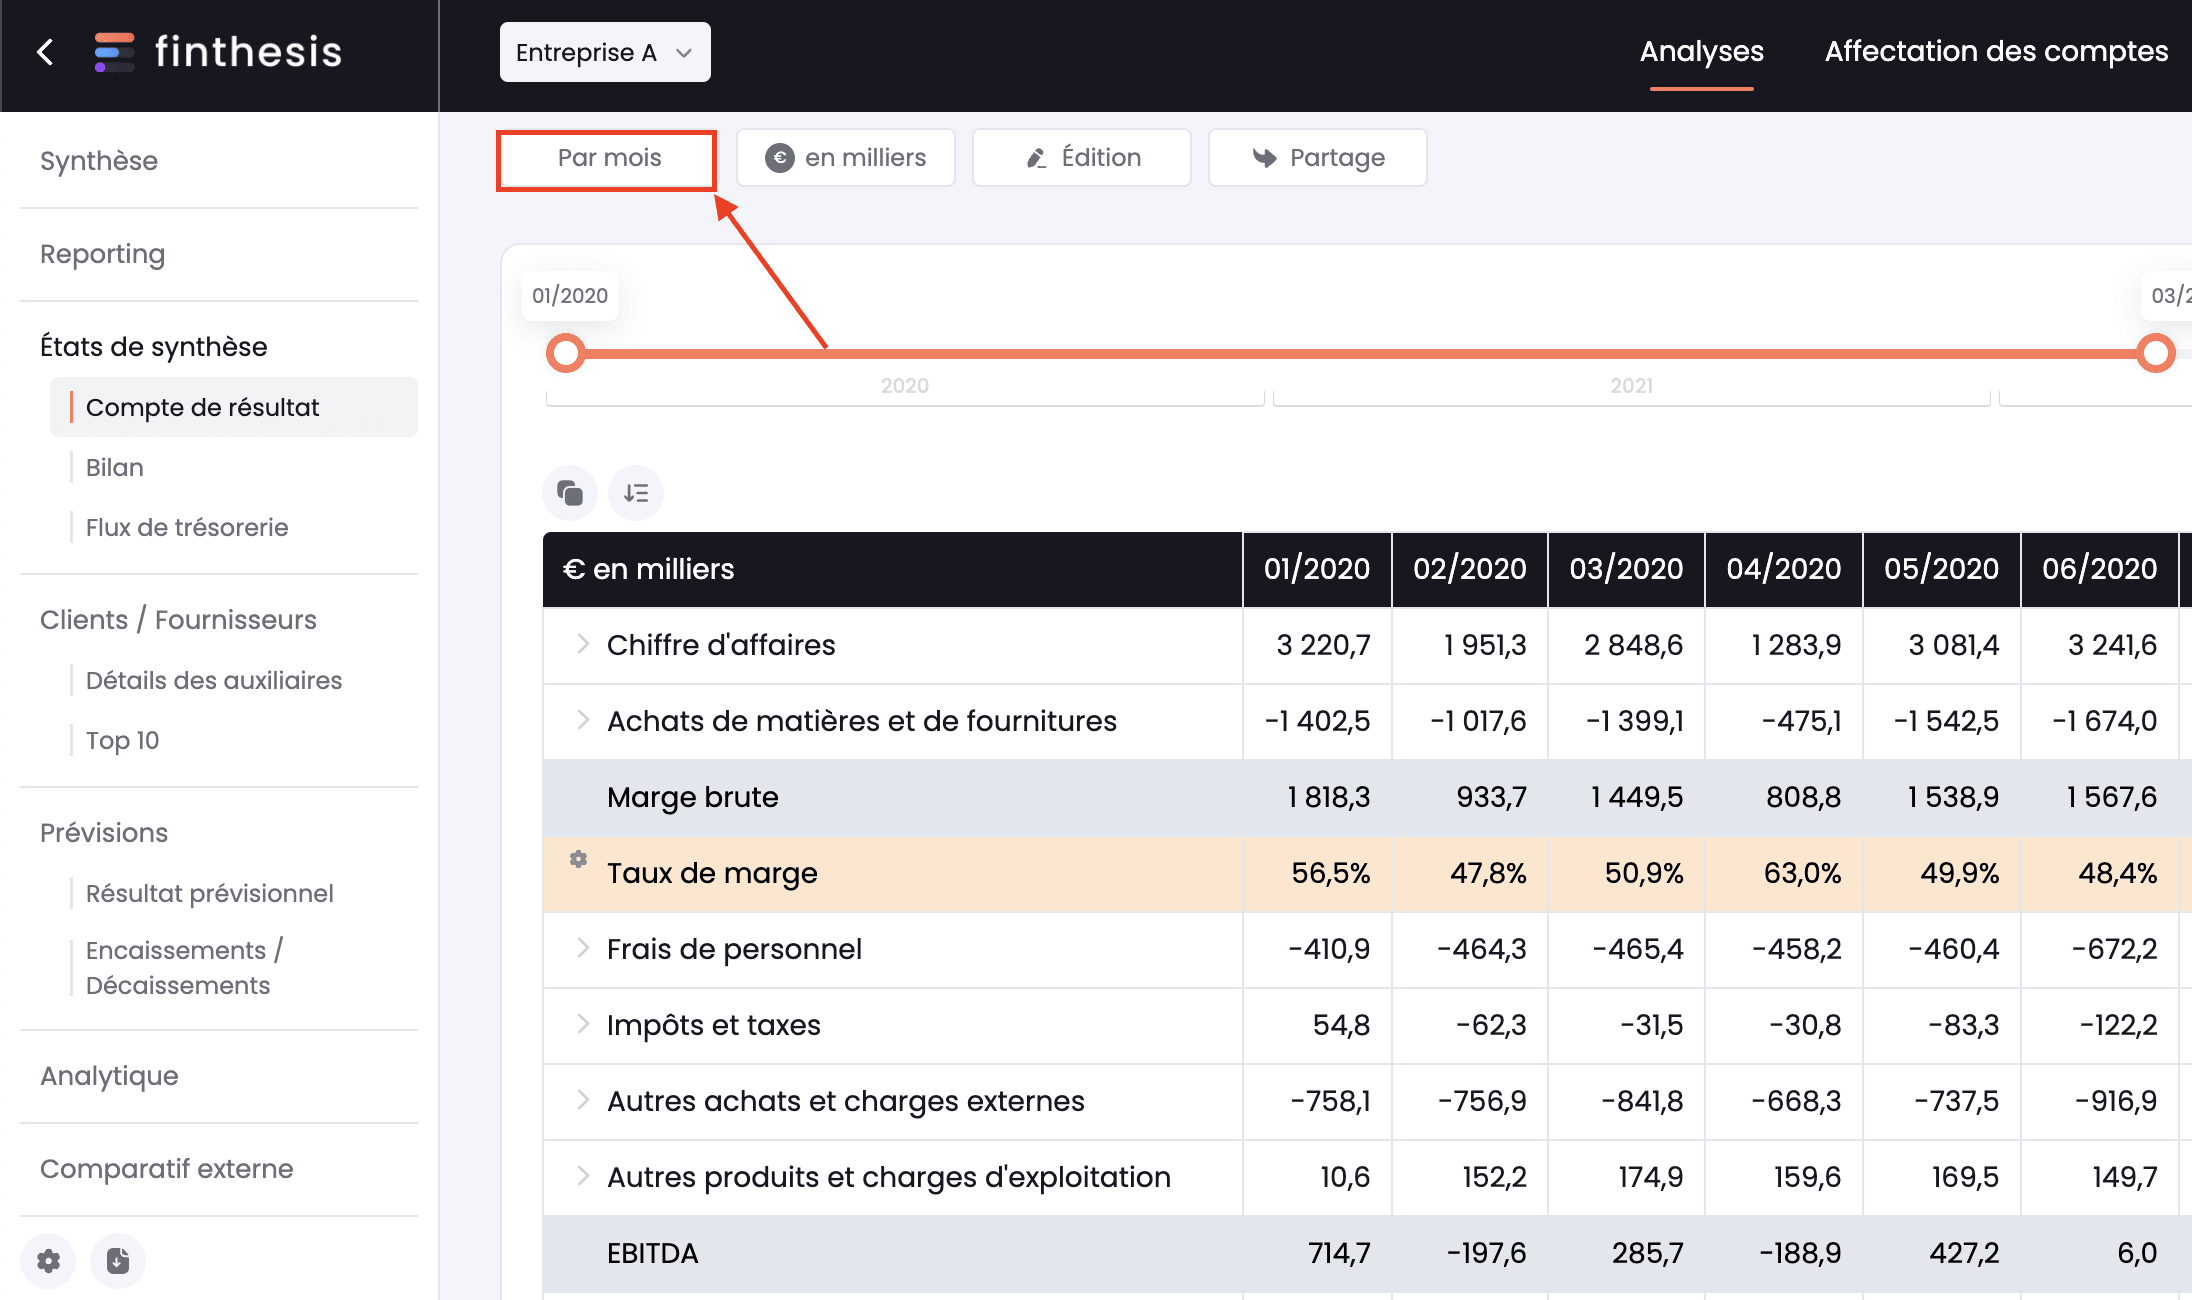Open Synthèse in the sidebar
This screenshot has width=2192, height=1300.
(99, 161)
